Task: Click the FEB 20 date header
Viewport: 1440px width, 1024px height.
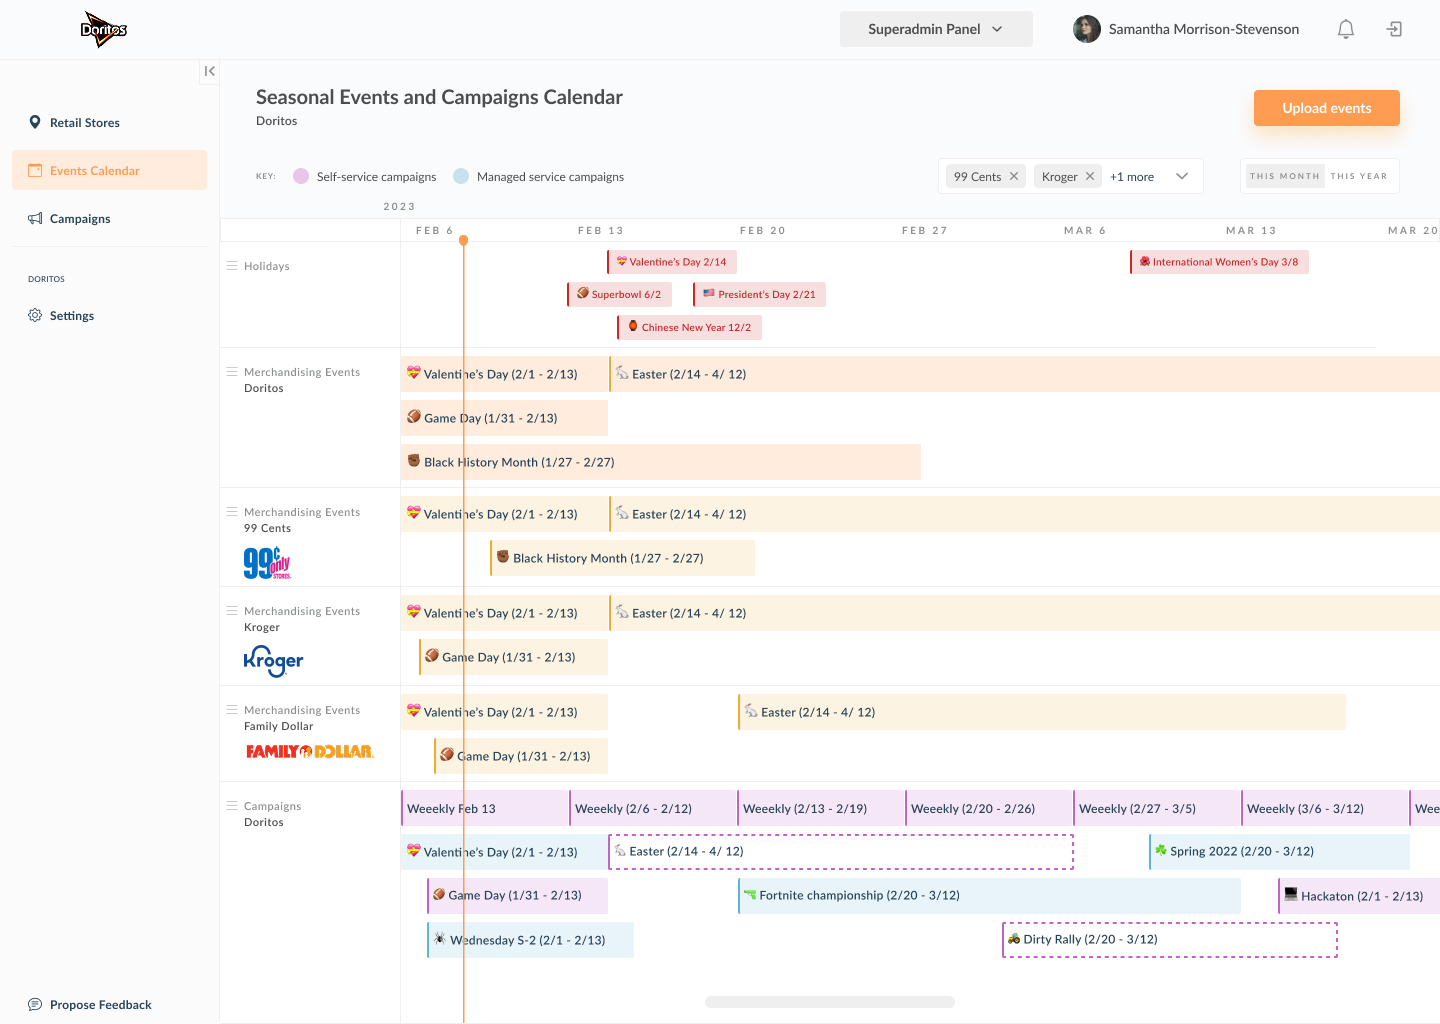Action: pos(763,230)
